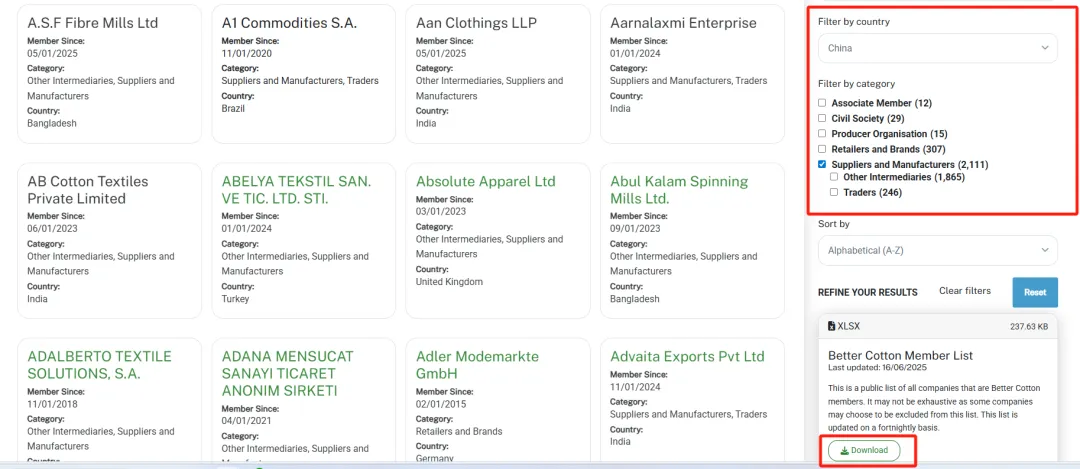Screen dimensions: 1080x469
Task: Select the A.S.F Fibre Mills Ltd card
Action: [110, 74]
